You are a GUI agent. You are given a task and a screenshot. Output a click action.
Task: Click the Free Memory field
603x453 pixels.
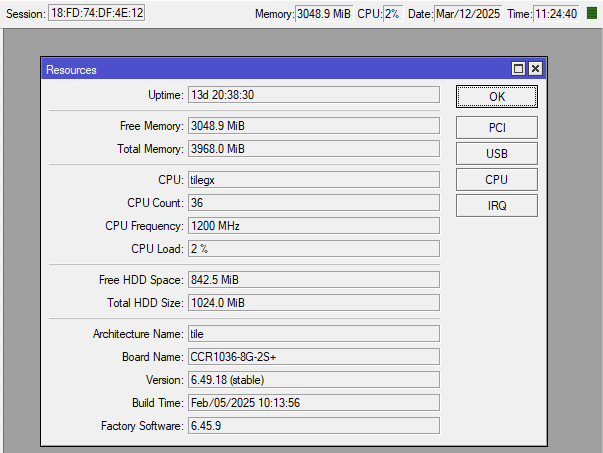(x=313, y=126)
